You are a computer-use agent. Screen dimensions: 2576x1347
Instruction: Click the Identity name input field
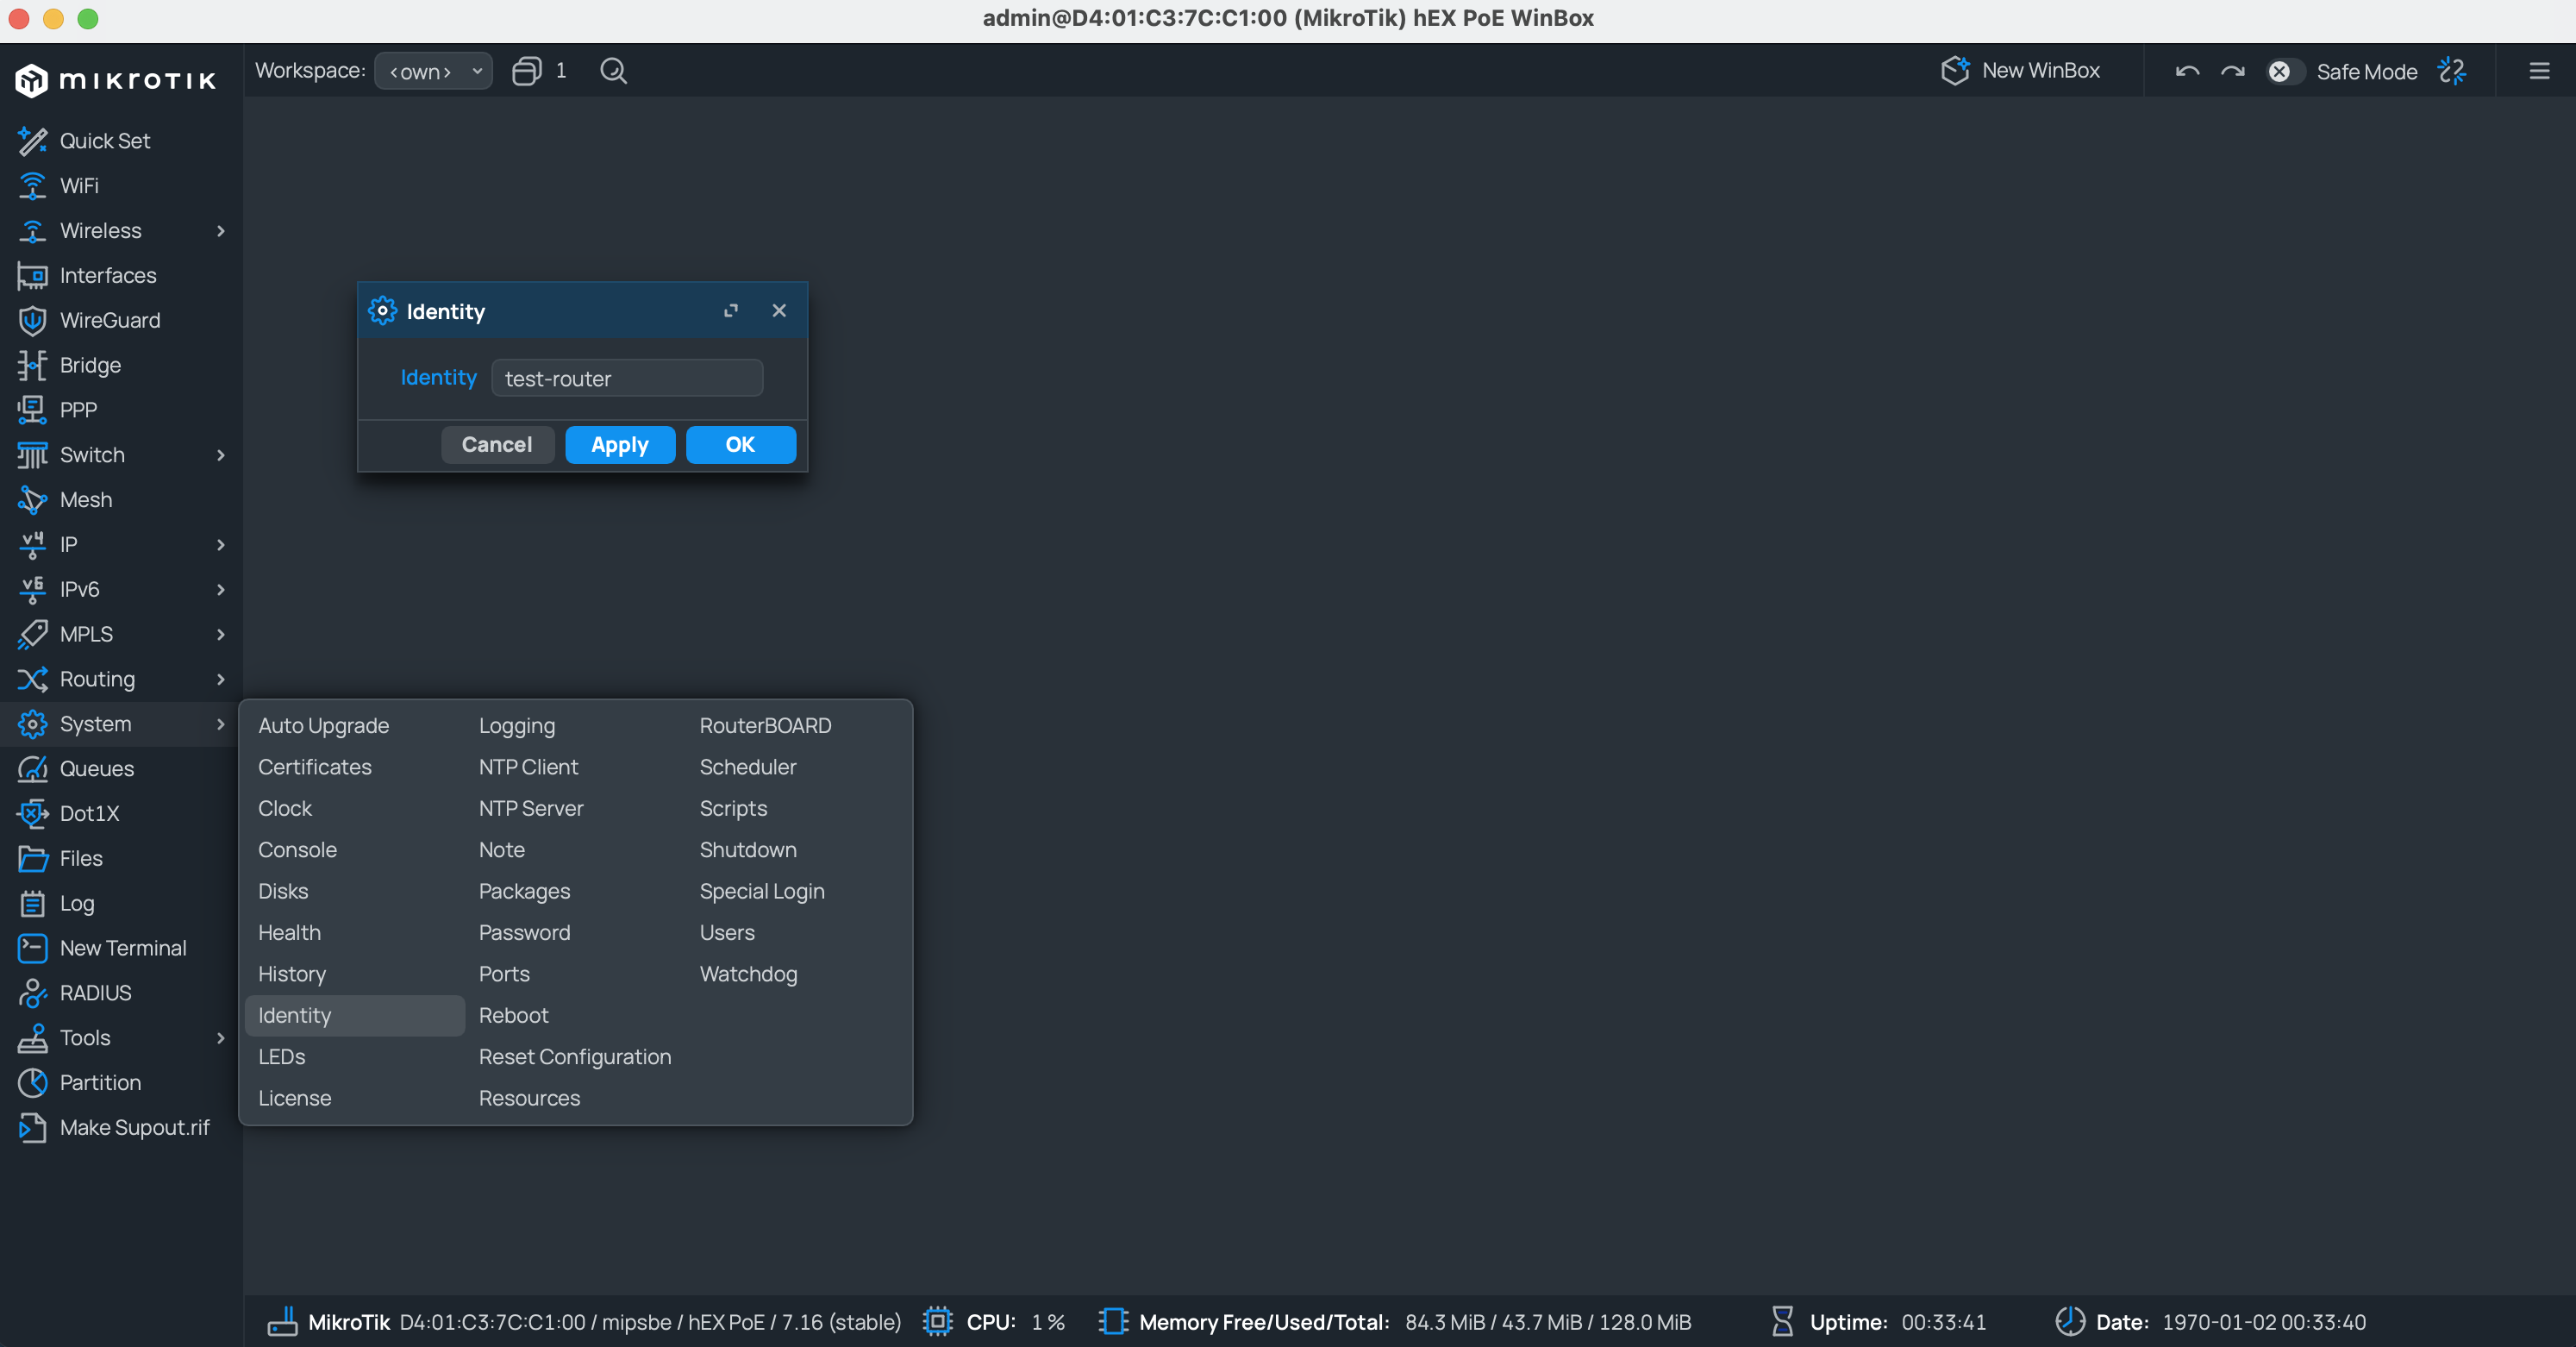coord(627,378)
